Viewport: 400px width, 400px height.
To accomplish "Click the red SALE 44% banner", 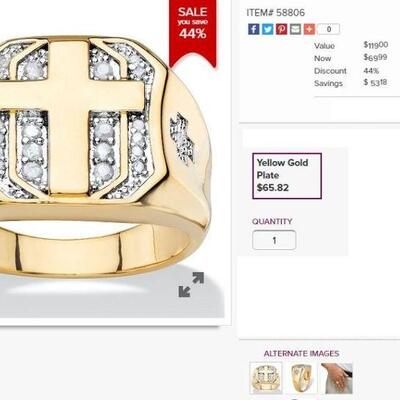I will click(193, 32).
